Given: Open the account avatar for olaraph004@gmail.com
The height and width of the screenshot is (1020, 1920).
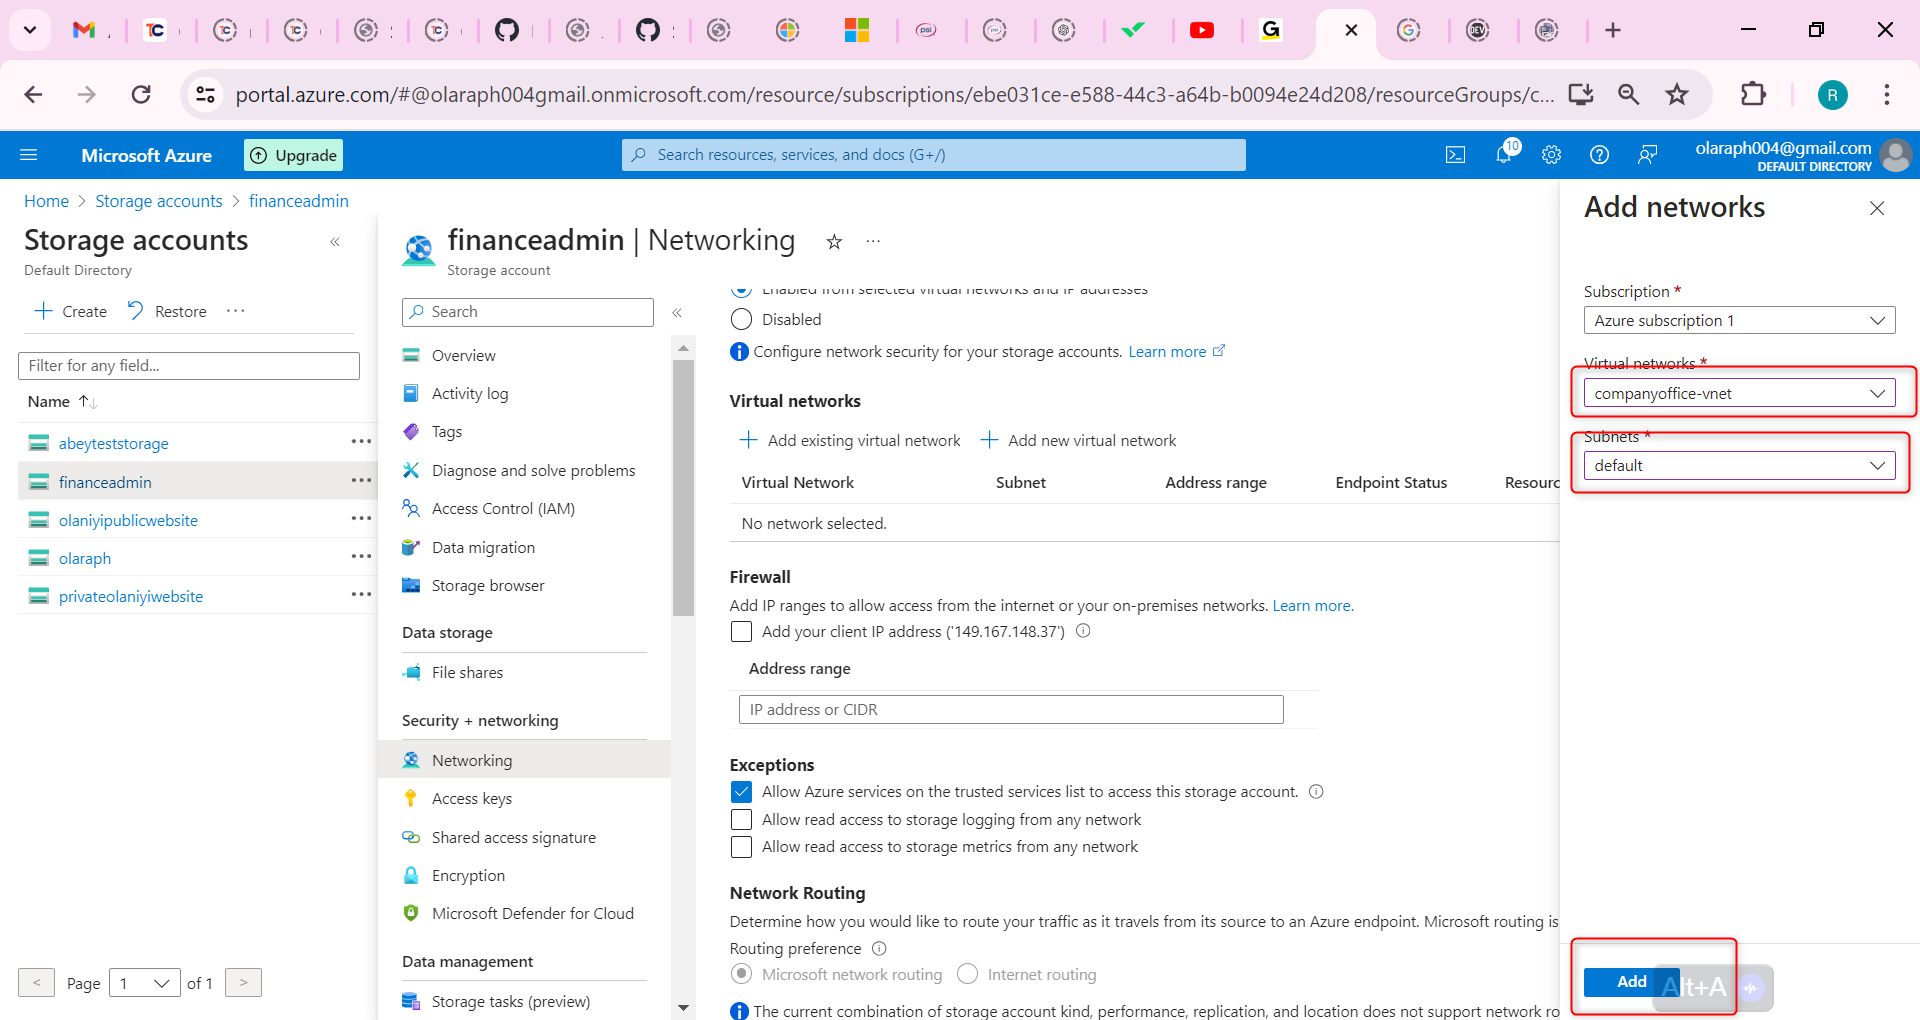Looking at the screenshot, I should pyautogui.click(x=1896, y=155).
